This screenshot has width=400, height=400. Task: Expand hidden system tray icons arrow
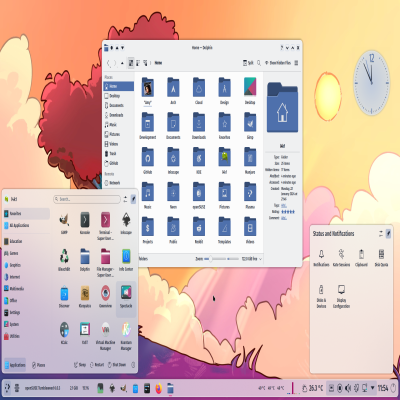click(x=373, y=388)
